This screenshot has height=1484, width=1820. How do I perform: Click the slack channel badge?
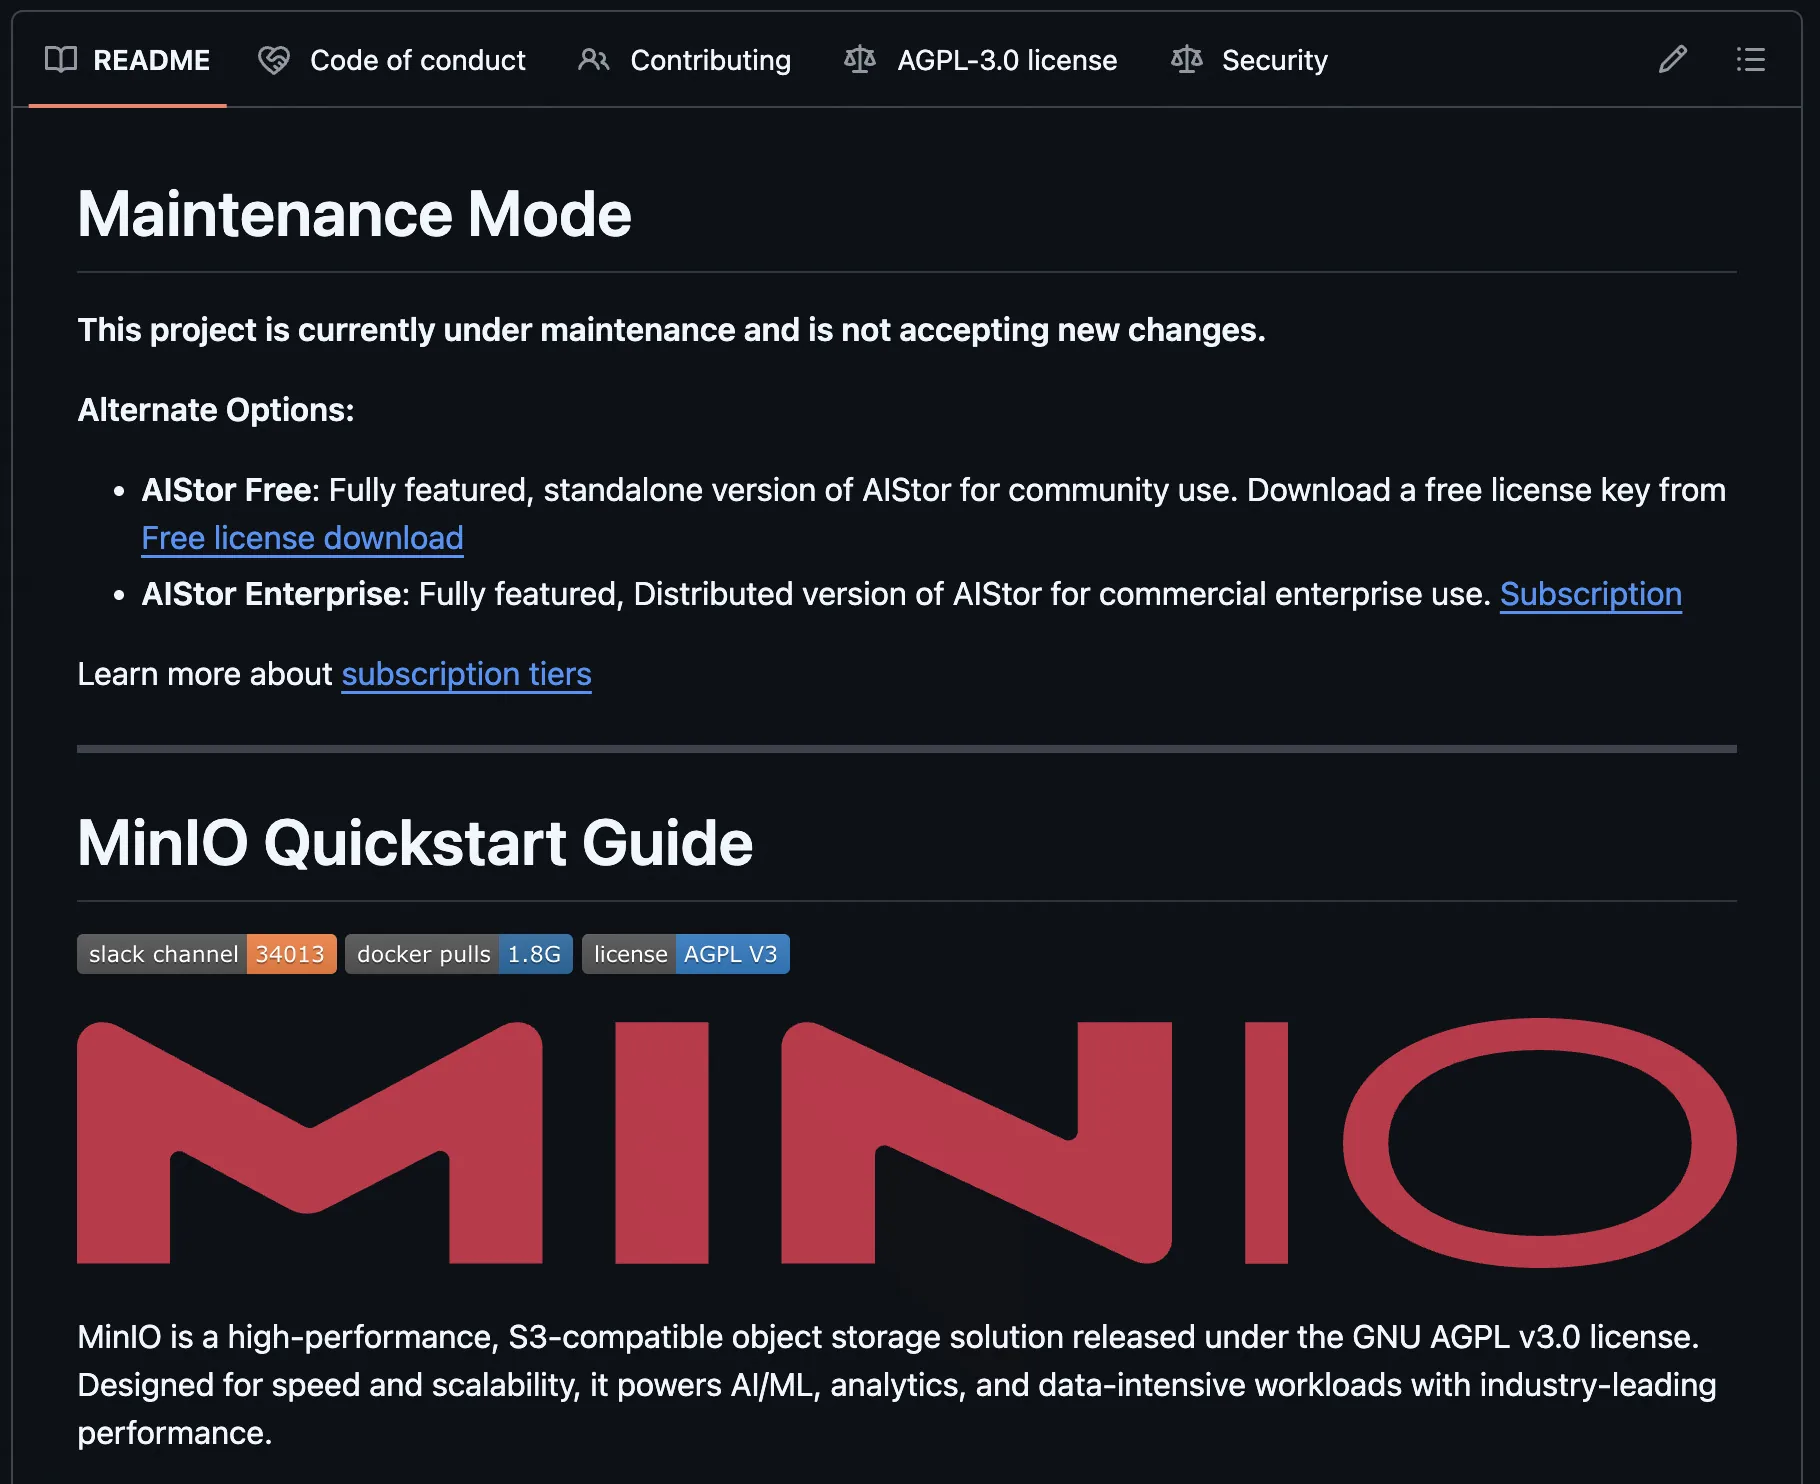(206, 953)
